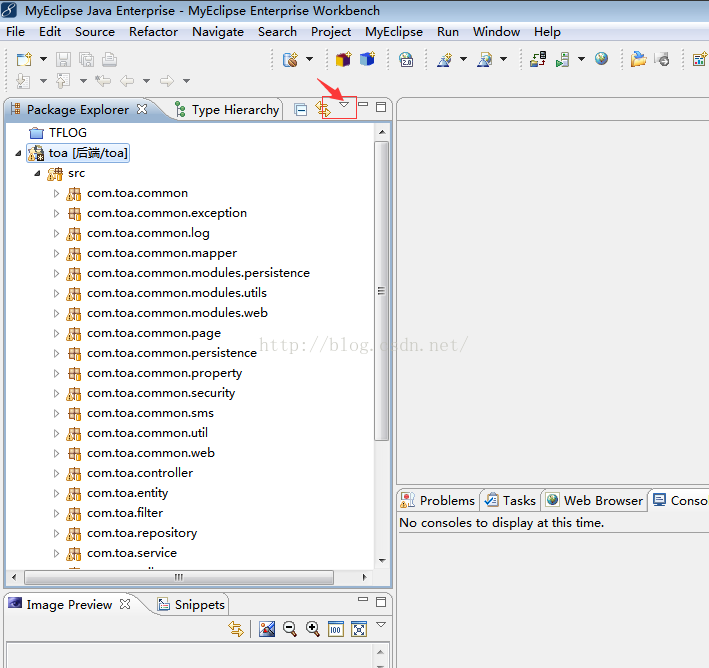Click Collapse All in Package Explorer
Screen dimensions: 709x668
[301, 109]
